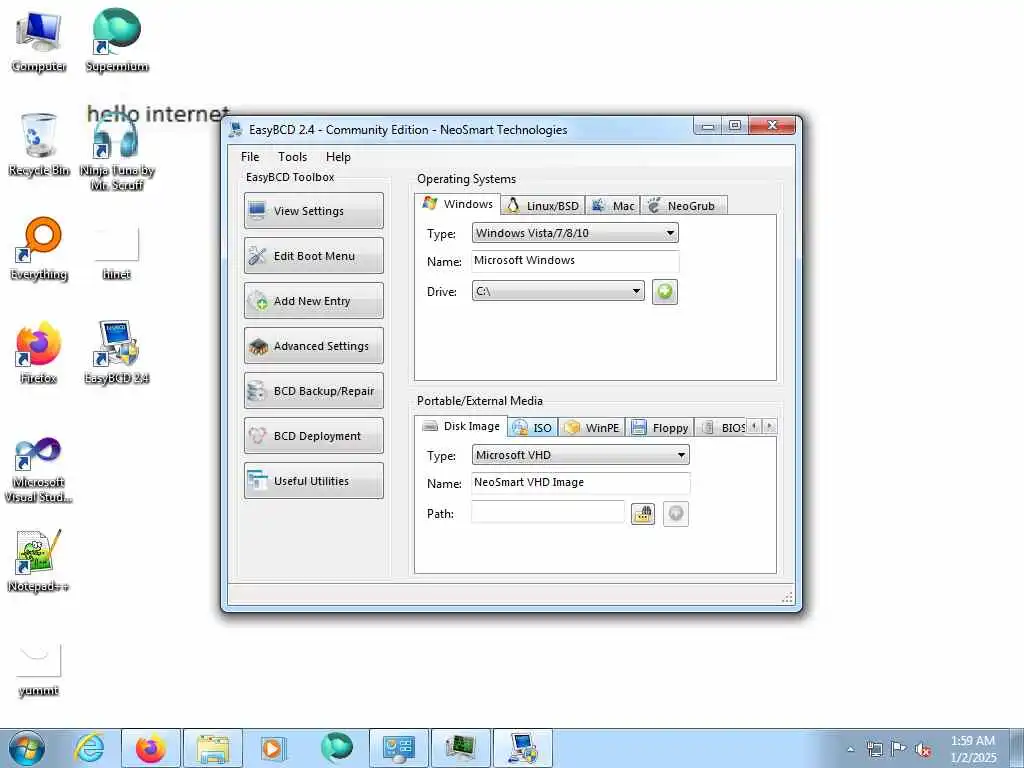Open Windows Explorer from the taskbar
The height and width of the screenshot is (768, 1024).
(212, 748)
